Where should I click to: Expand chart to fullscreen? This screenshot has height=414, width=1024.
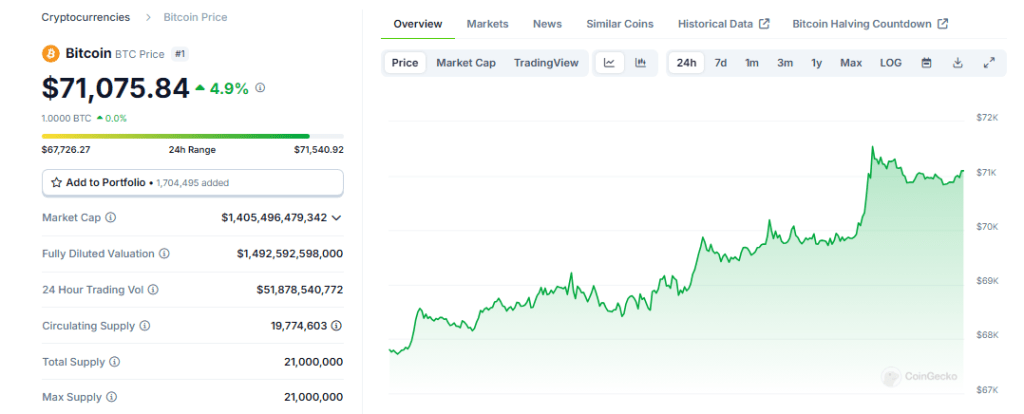click(x=989, y=63)
